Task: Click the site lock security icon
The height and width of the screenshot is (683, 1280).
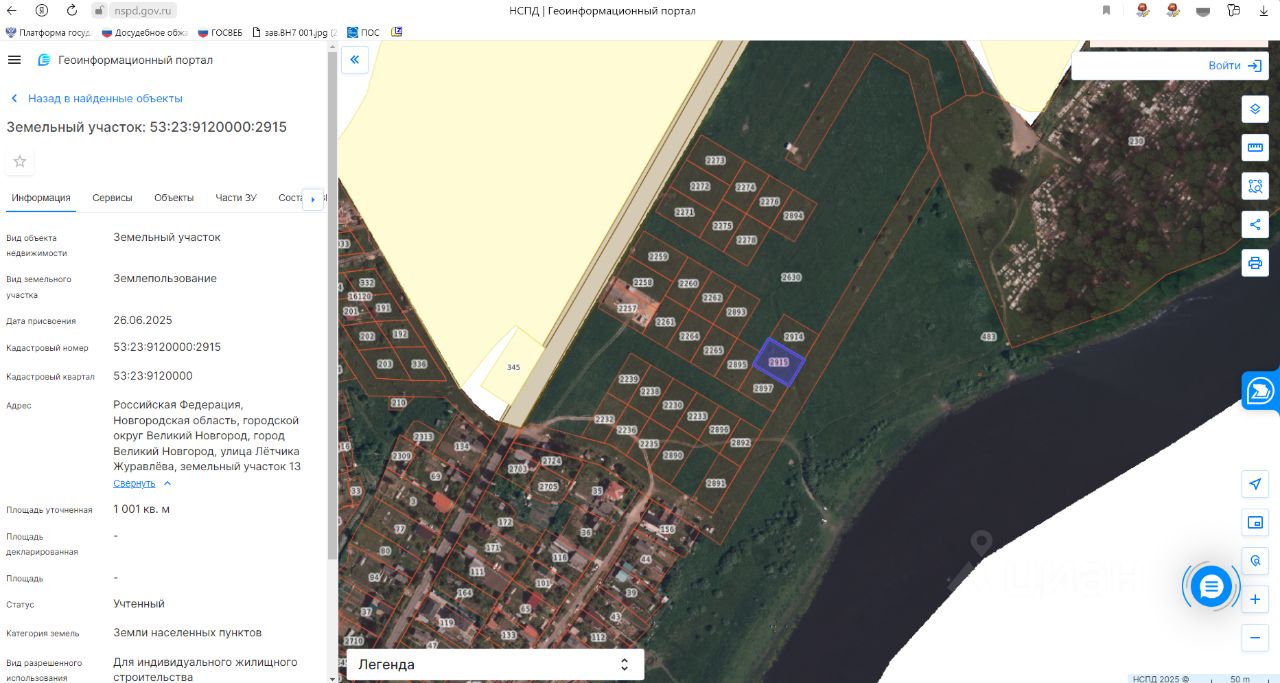Action: point(99,10)
